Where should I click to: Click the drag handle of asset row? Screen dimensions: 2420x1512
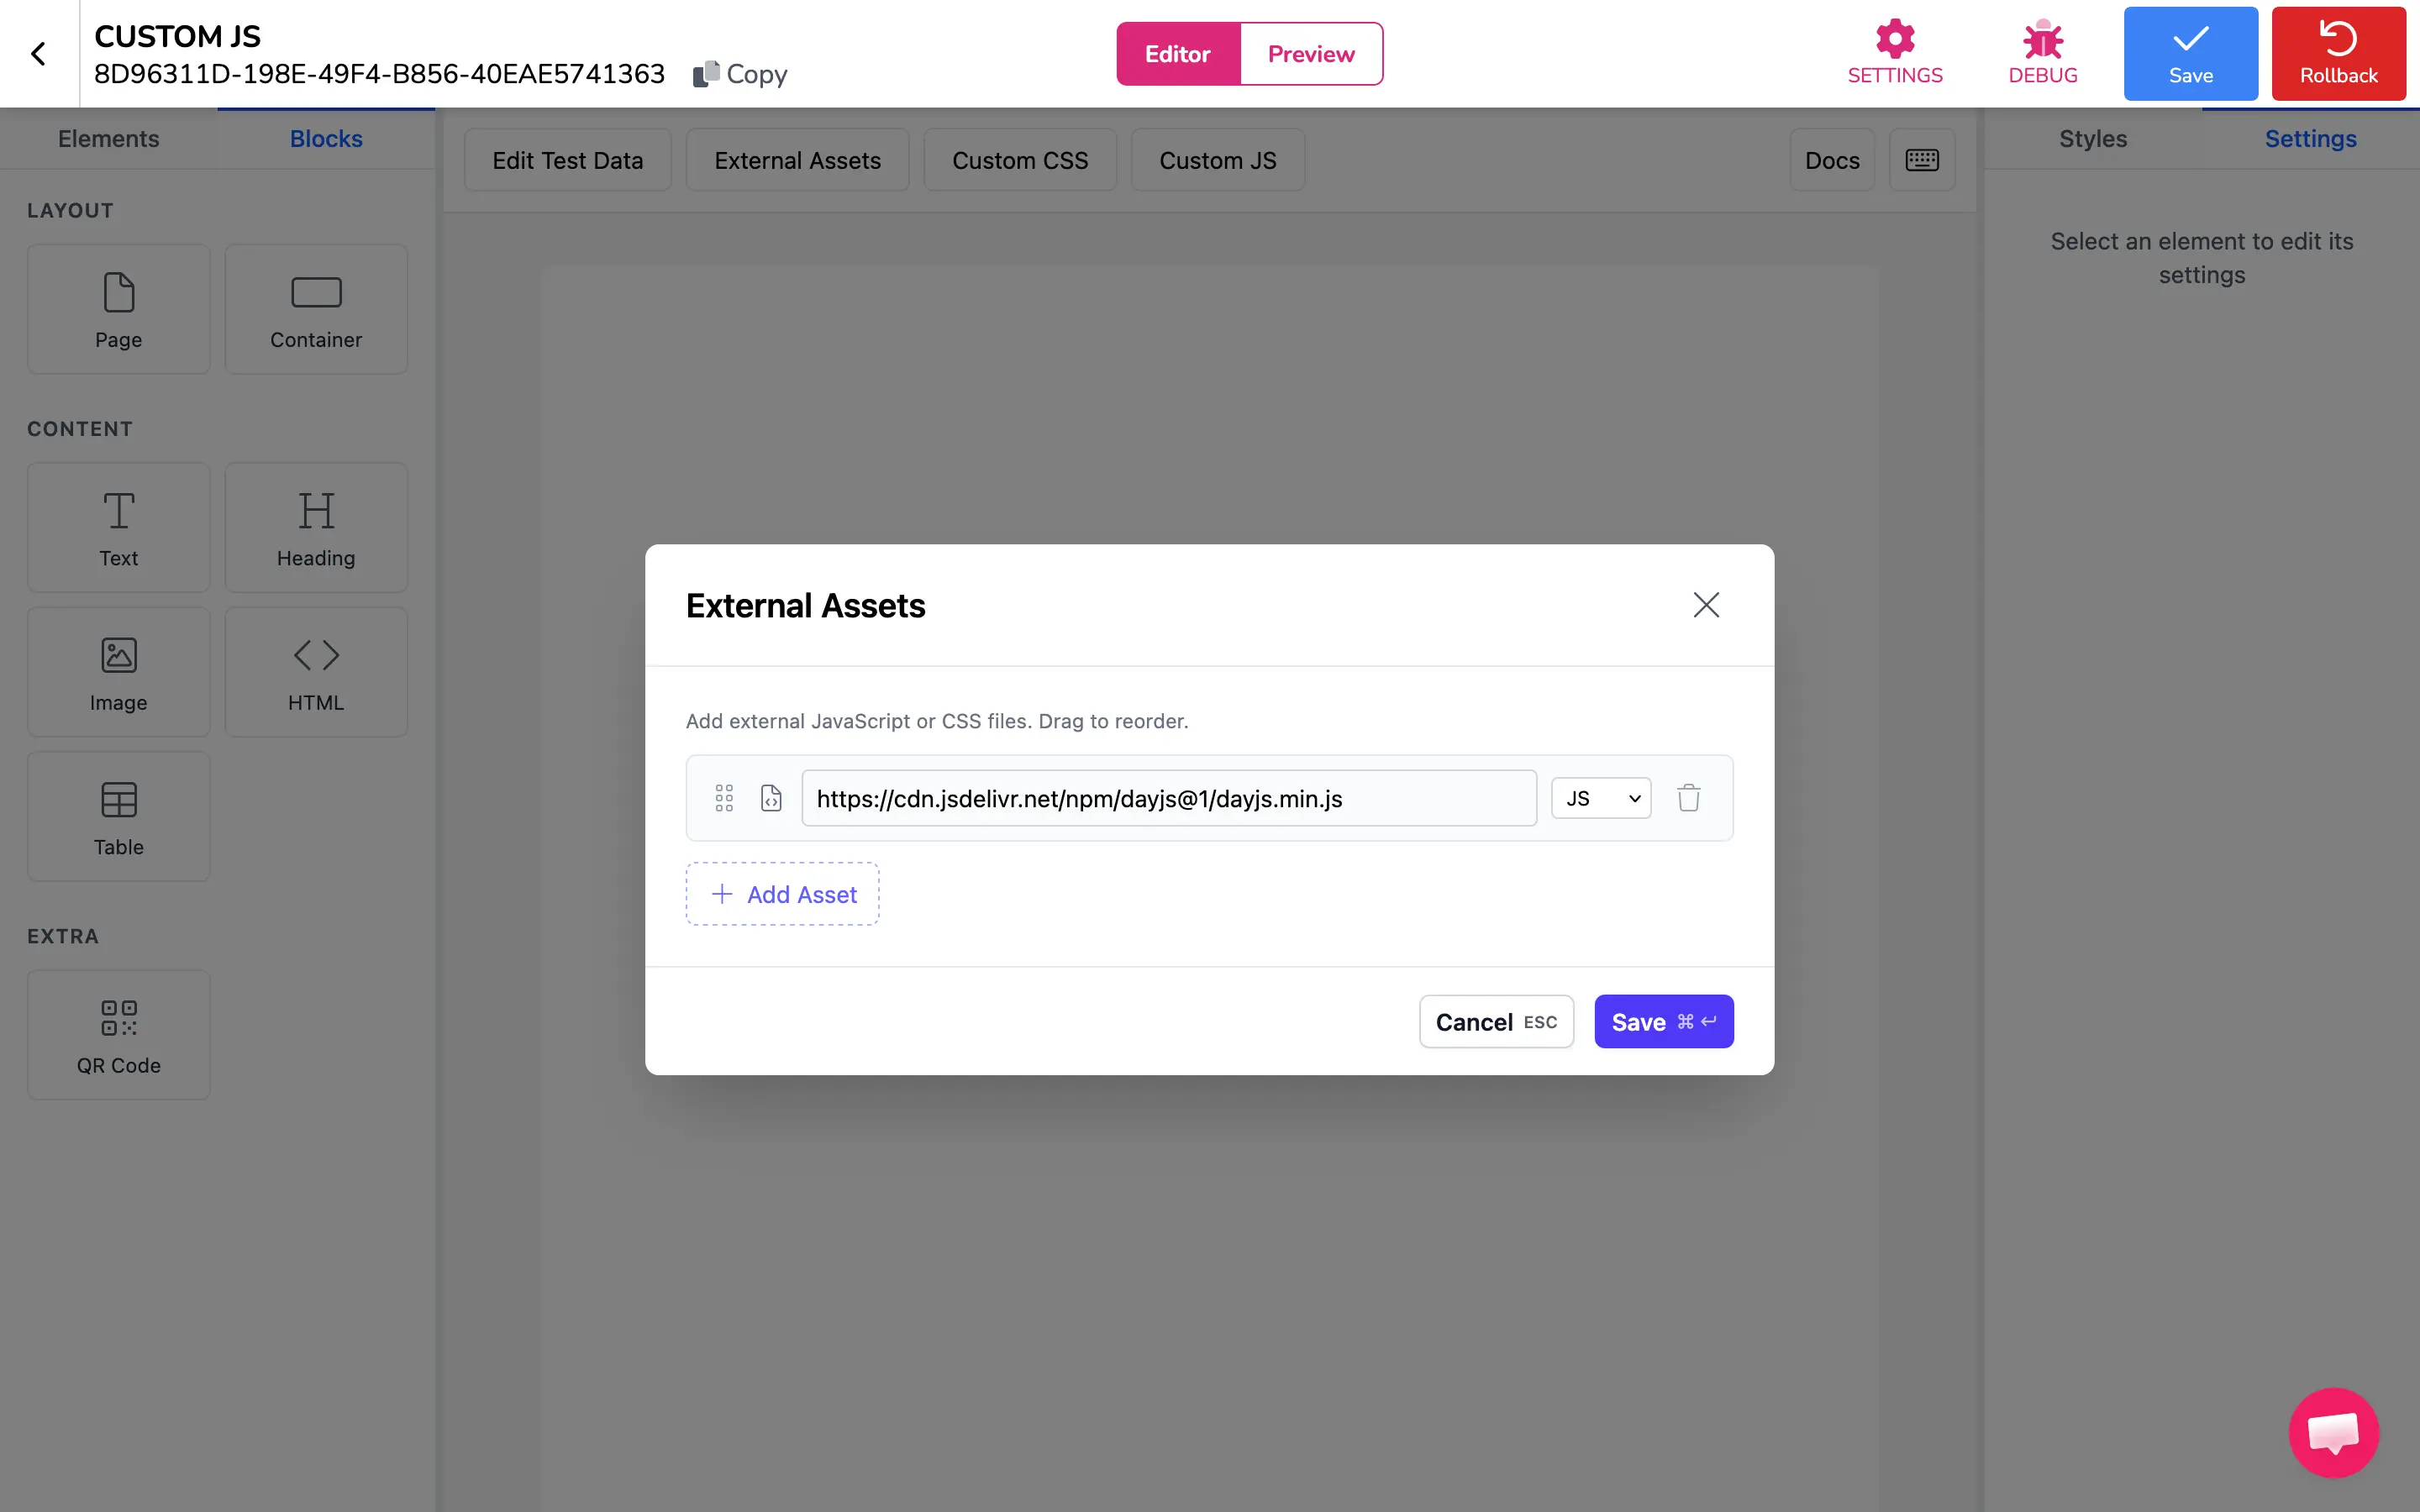pos(724,798)
